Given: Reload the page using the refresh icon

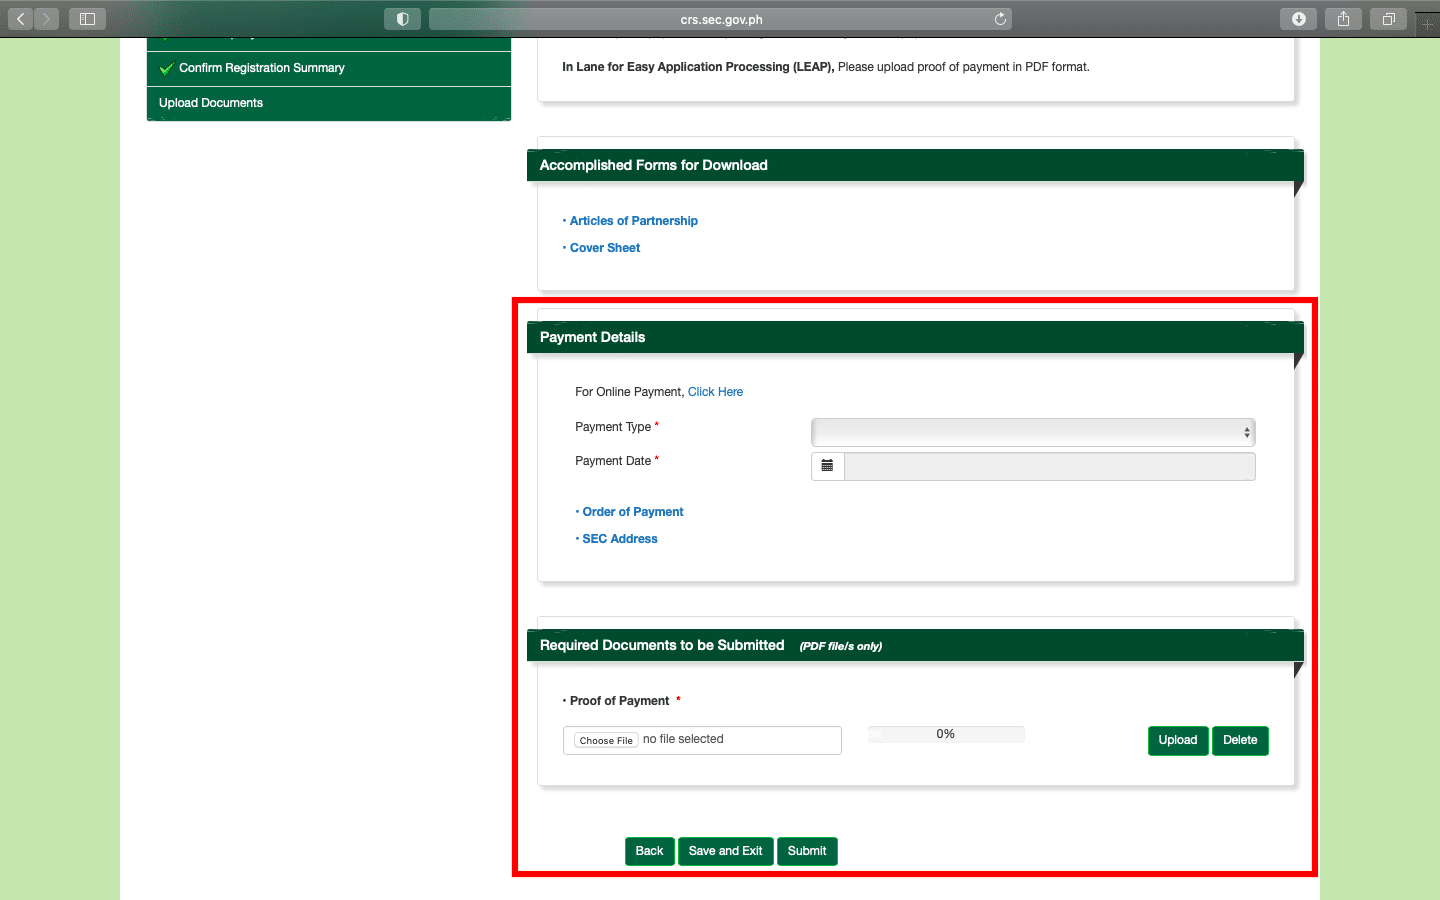Looking at the screenshot, I should (1000, 19).
